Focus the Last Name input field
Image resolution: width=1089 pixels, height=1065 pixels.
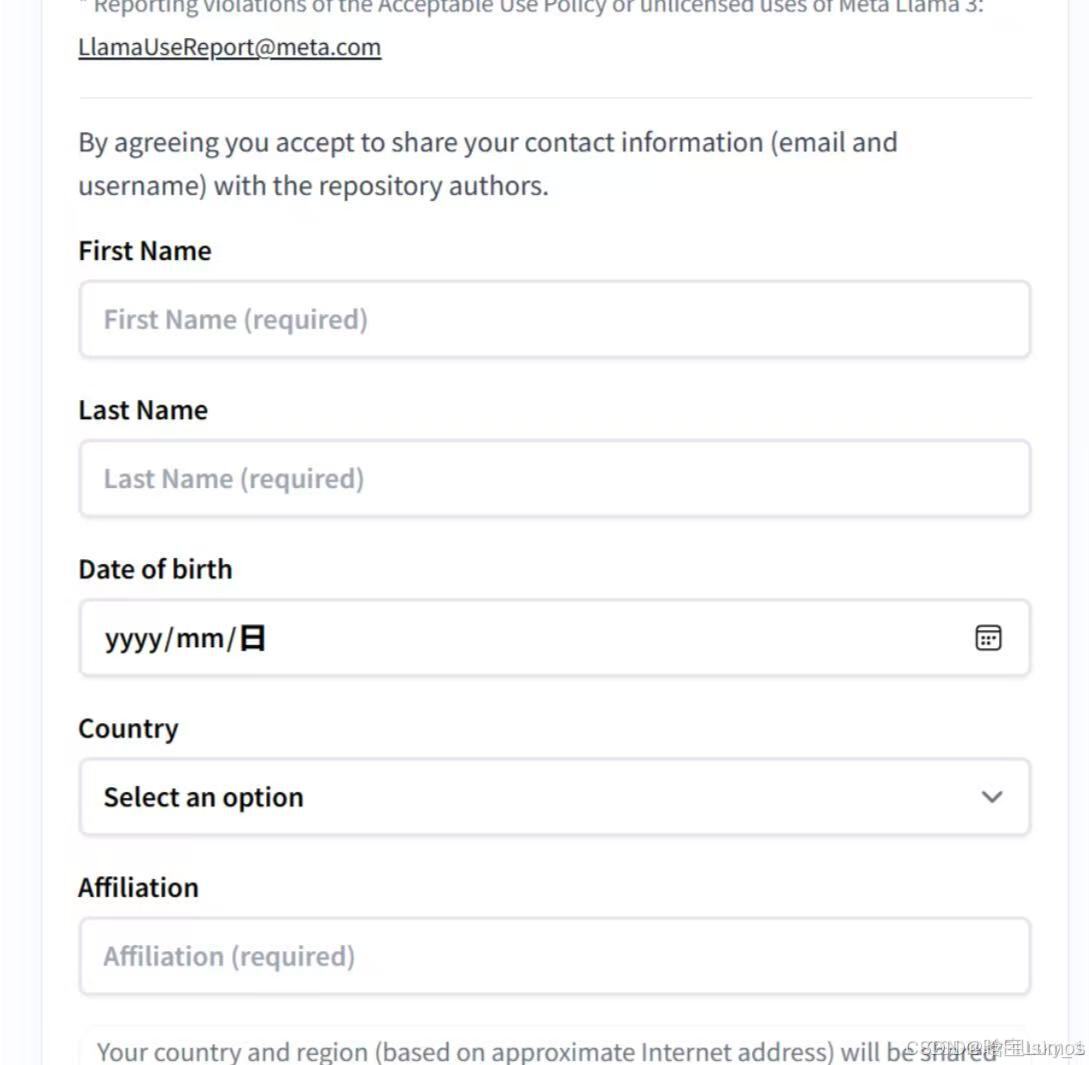pos(554,479)
